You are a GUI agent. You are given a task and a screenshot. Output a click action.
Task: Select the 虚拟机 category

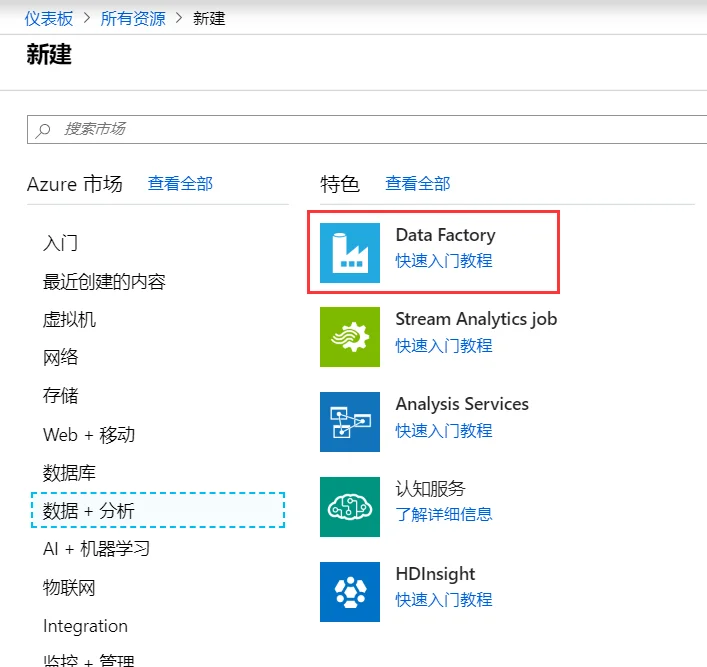tap(69, 320)
